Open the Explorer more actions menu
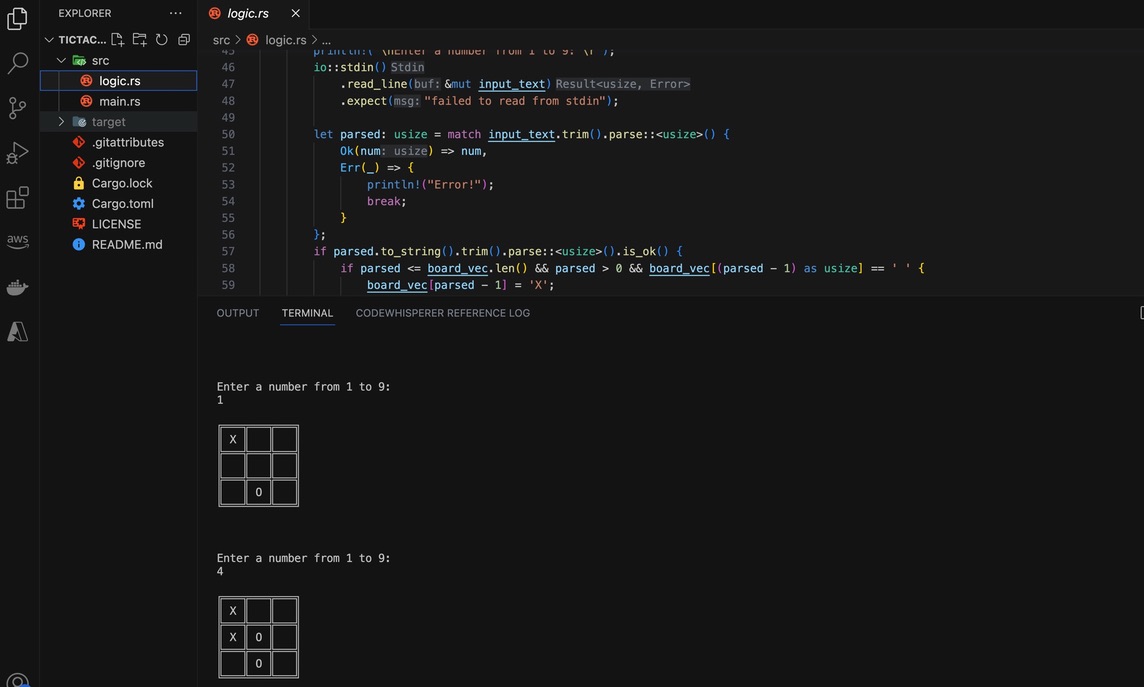The height and width of the screenshot is (687, 1144). pos(176,13)
